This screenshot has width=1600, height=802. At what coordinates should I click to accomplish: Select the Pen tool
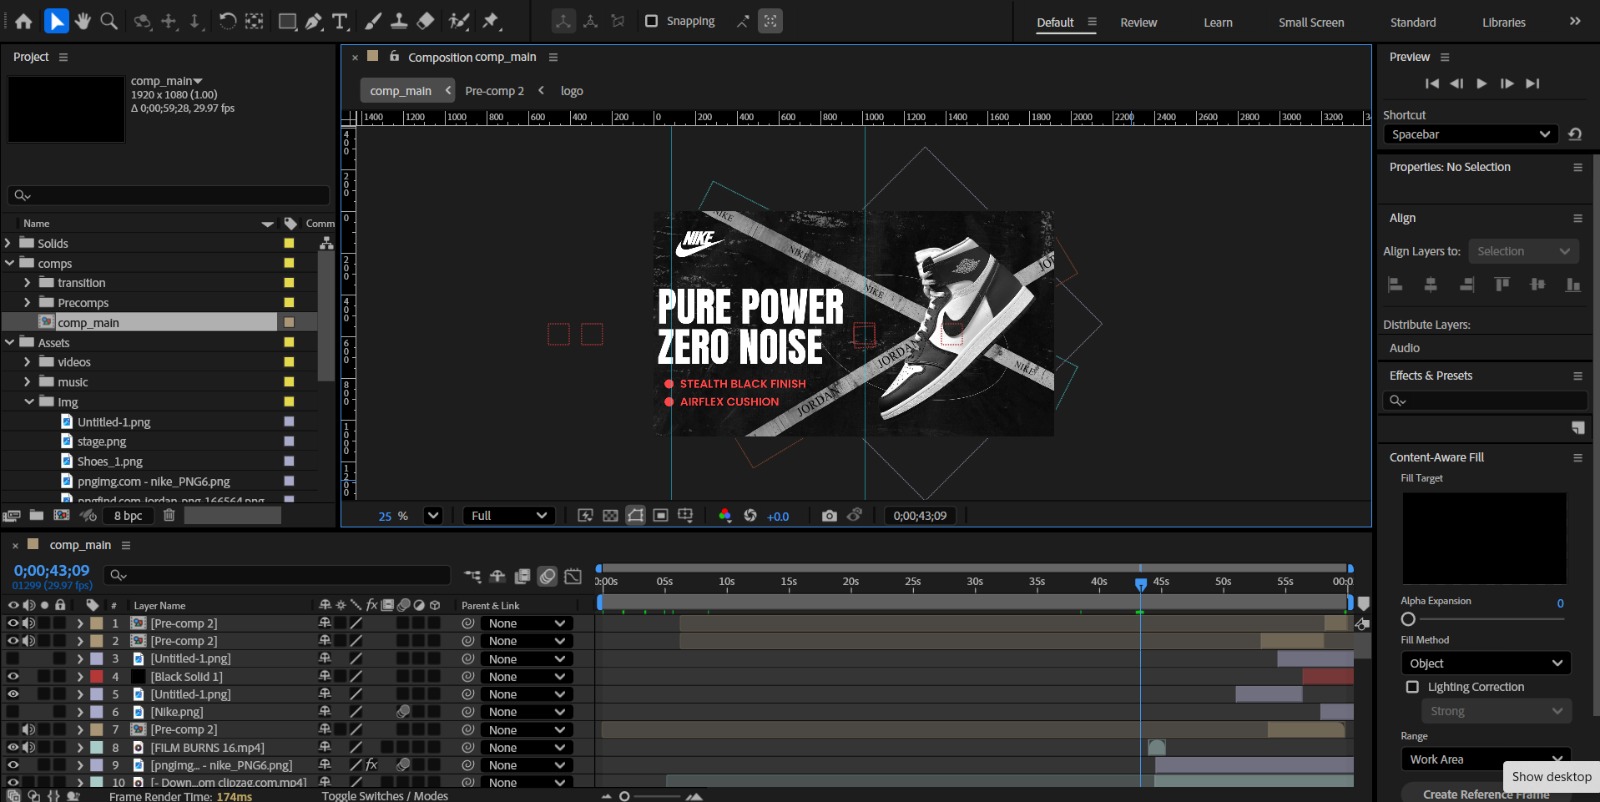tap(314, 21)
